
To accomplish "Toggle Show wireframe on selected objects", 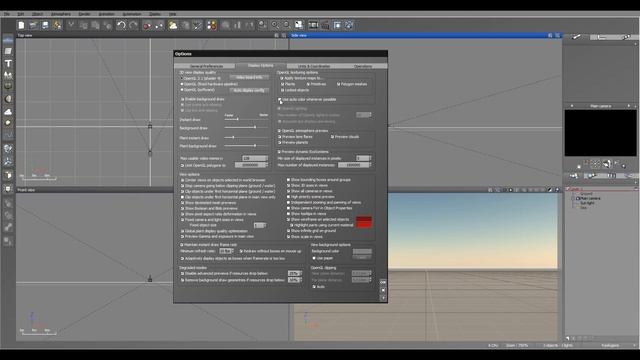I will 288,220.
